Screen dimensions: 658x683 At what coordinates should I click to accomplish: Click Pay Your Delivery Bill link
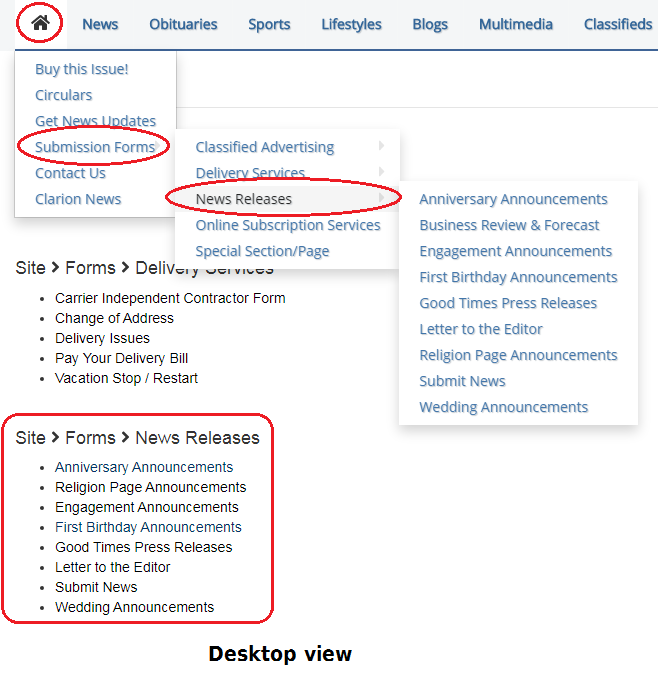click(121, 358)
